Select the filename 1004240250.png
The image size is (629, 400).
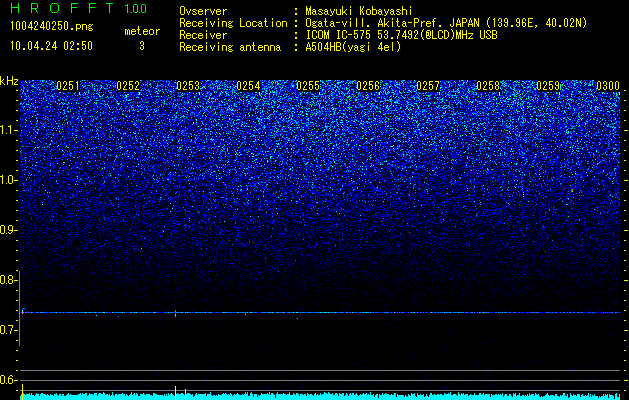pyautogui.click(x=52, y=26)
